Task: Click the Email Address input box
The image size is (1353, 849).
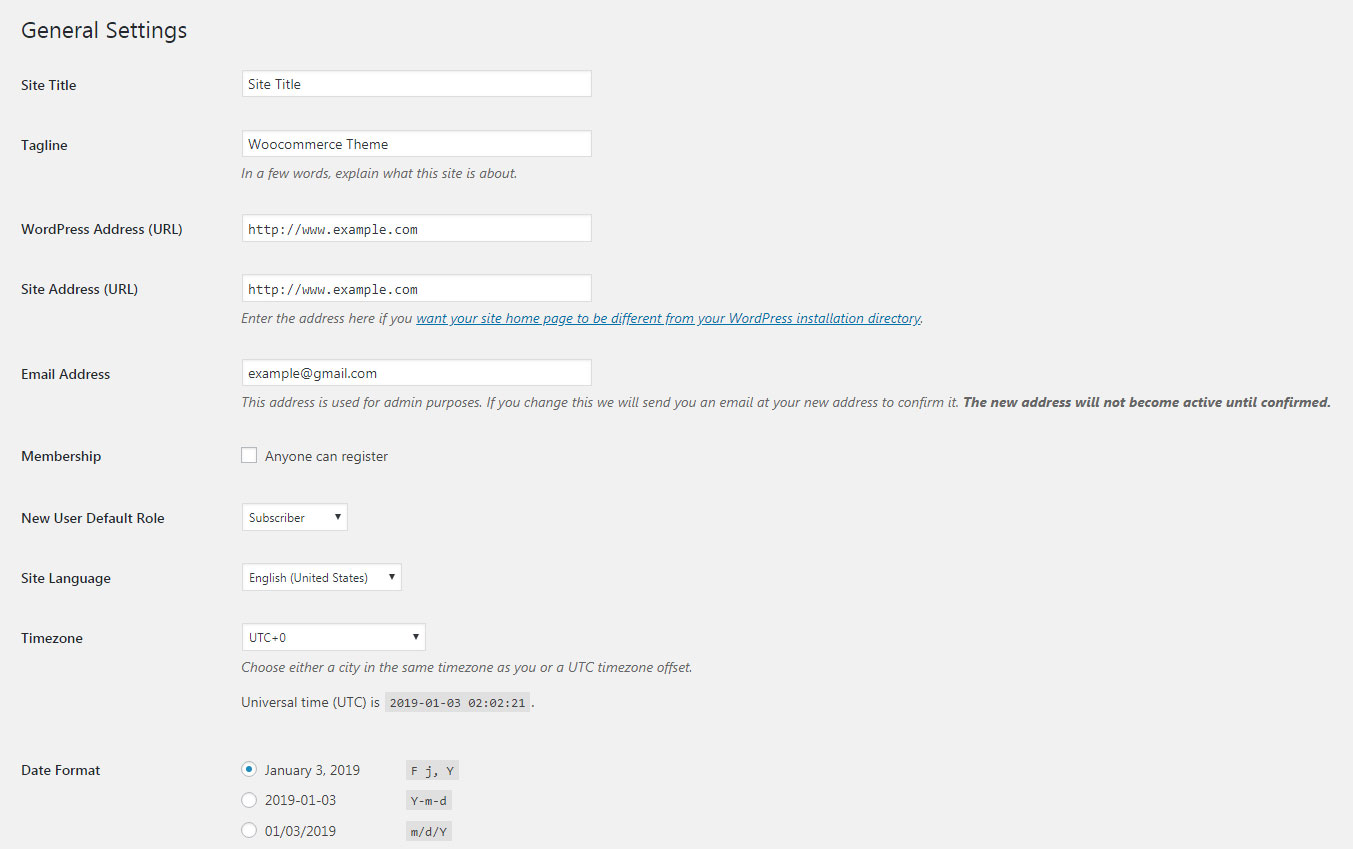Action: coord(416,373)
